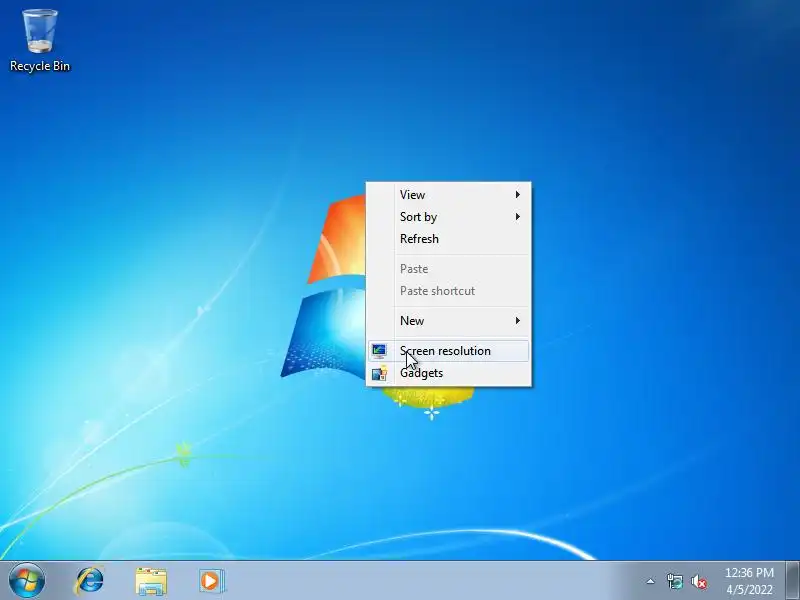Open Gadgets from context menu
The width and height of the screenshot is (800, 600).
(x=448, y=373)
